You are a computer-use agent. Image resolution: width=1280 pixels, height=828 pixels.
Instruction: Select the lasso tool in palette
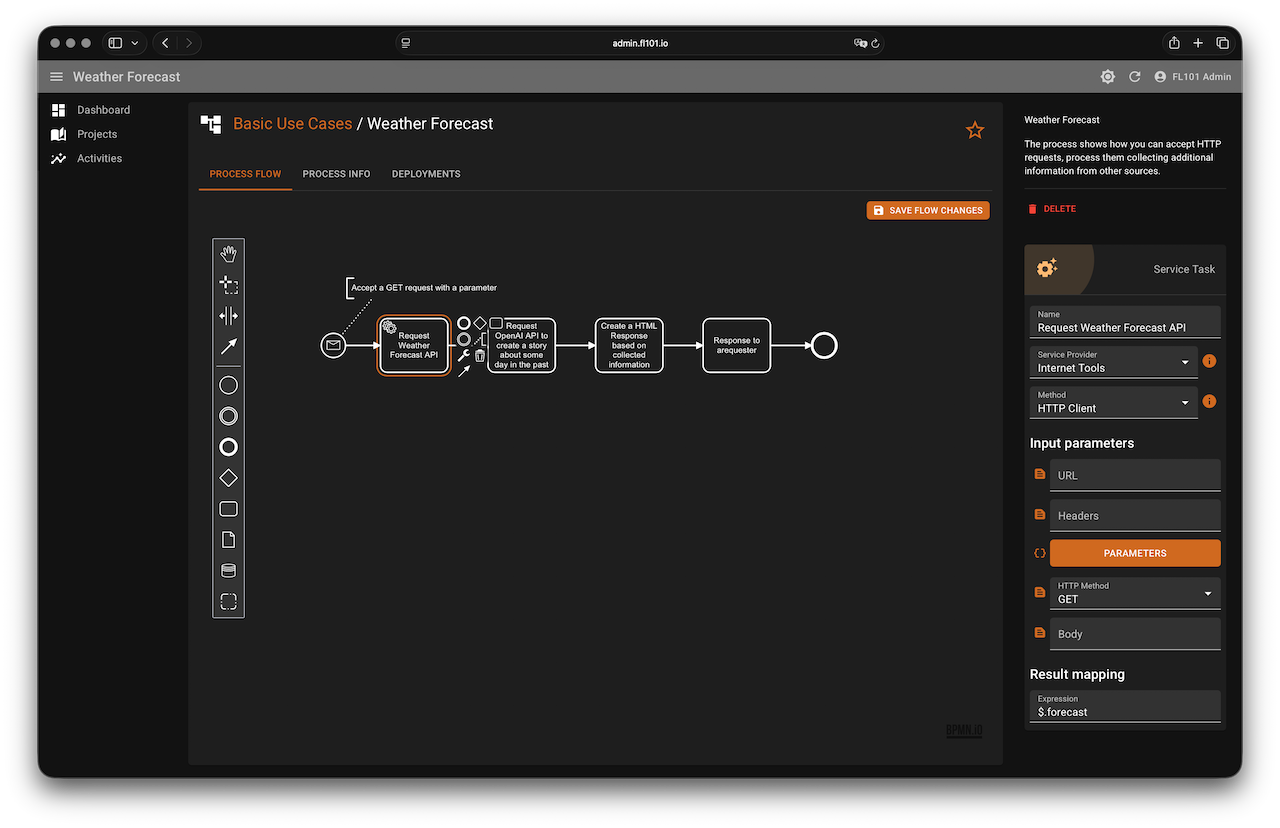pos(228,285)
